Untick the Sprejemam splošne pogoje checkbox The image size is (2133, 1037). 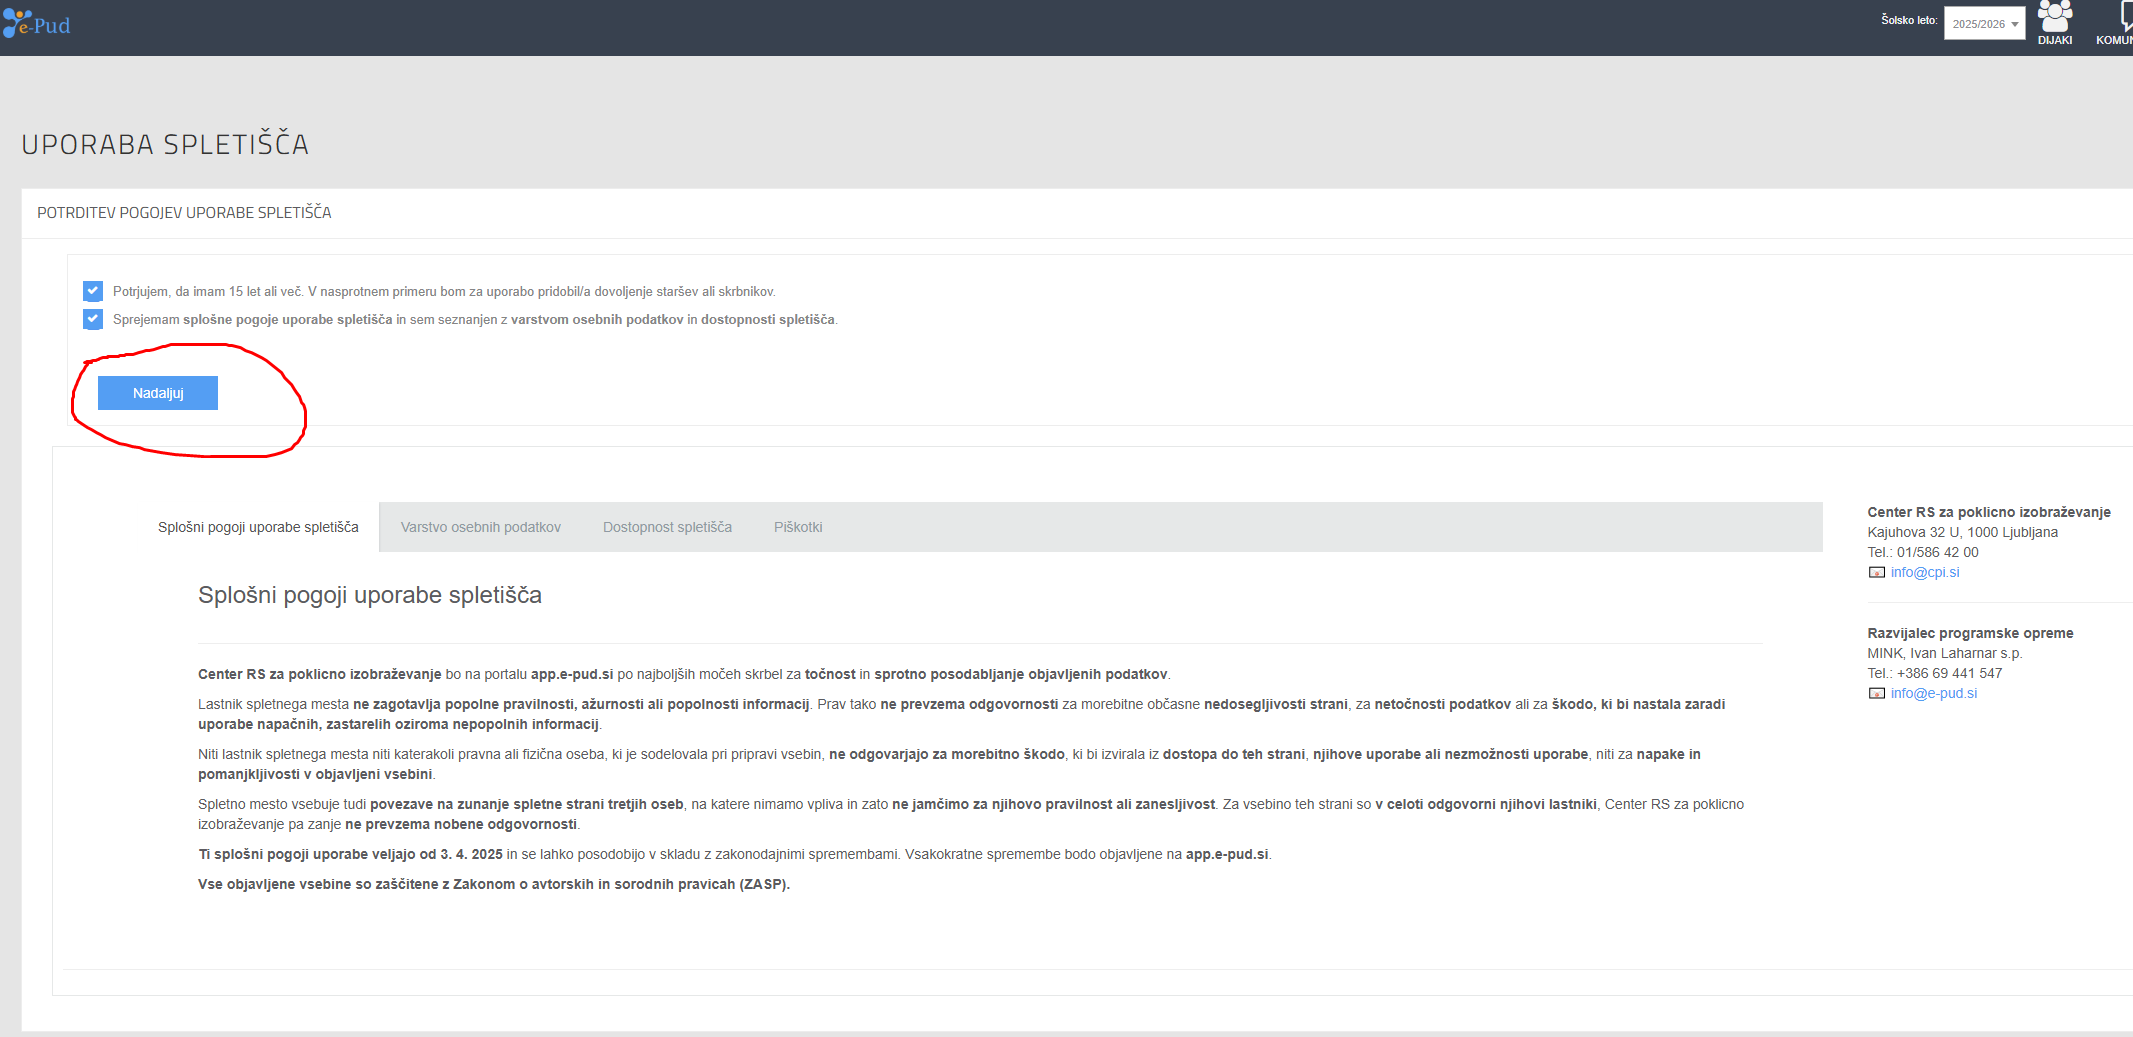click(x=93, y=319)
